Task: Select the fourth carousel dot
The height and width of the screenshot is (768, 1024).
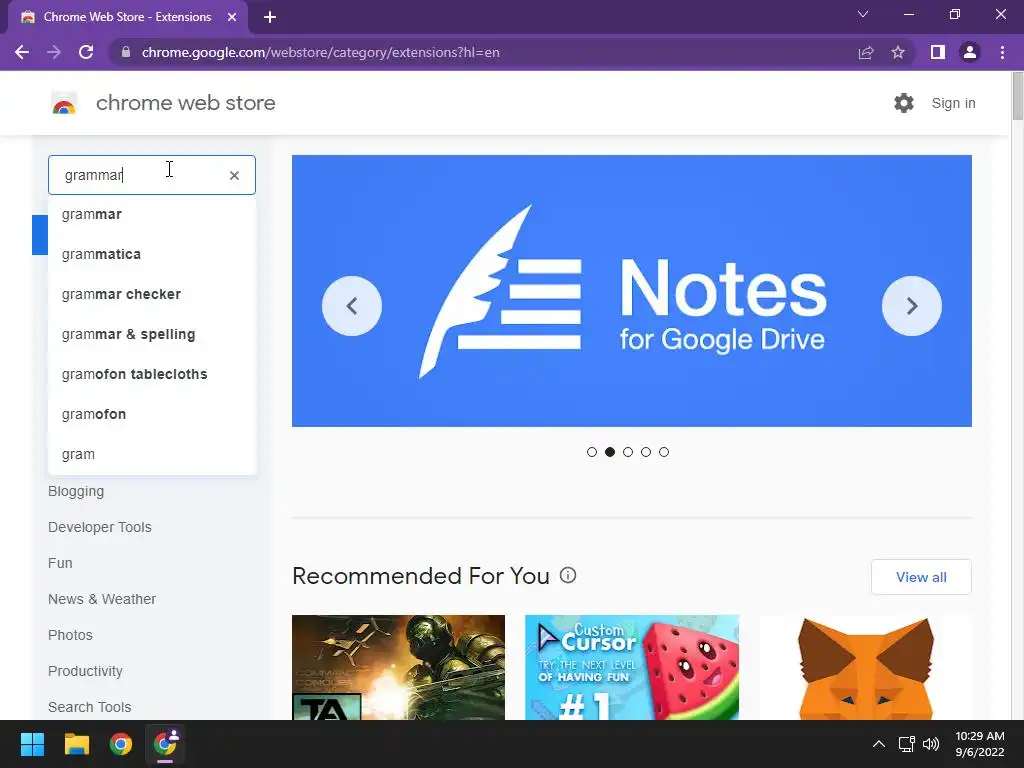Action: pos(646,452)
